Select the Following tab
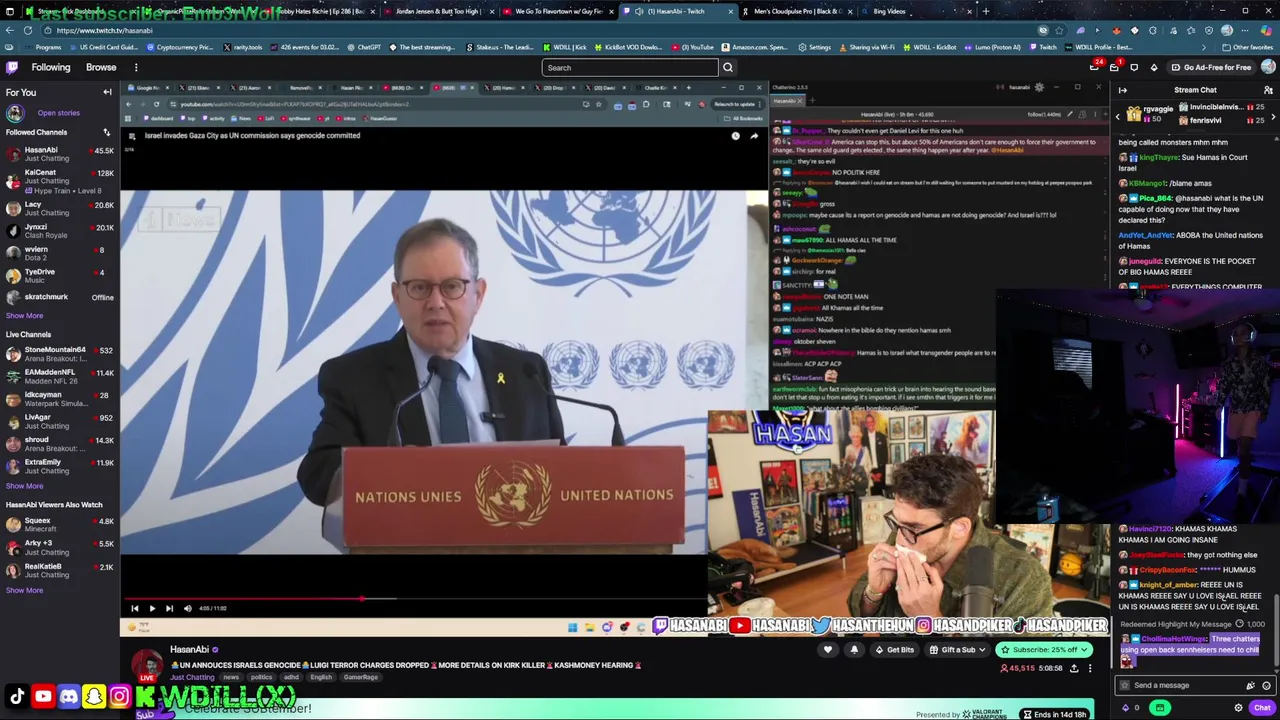The image size is (1280, 720). 51,67
